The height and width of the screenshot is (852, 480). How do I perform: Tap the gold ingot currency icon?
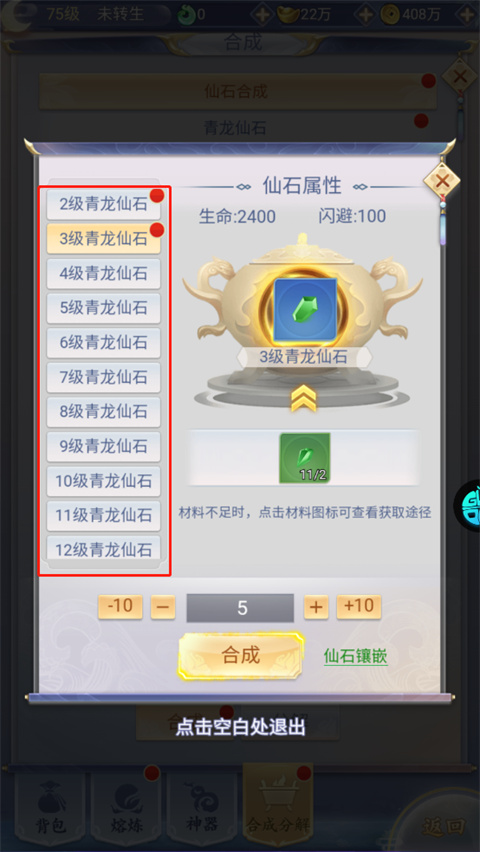(x=288, y=14)
